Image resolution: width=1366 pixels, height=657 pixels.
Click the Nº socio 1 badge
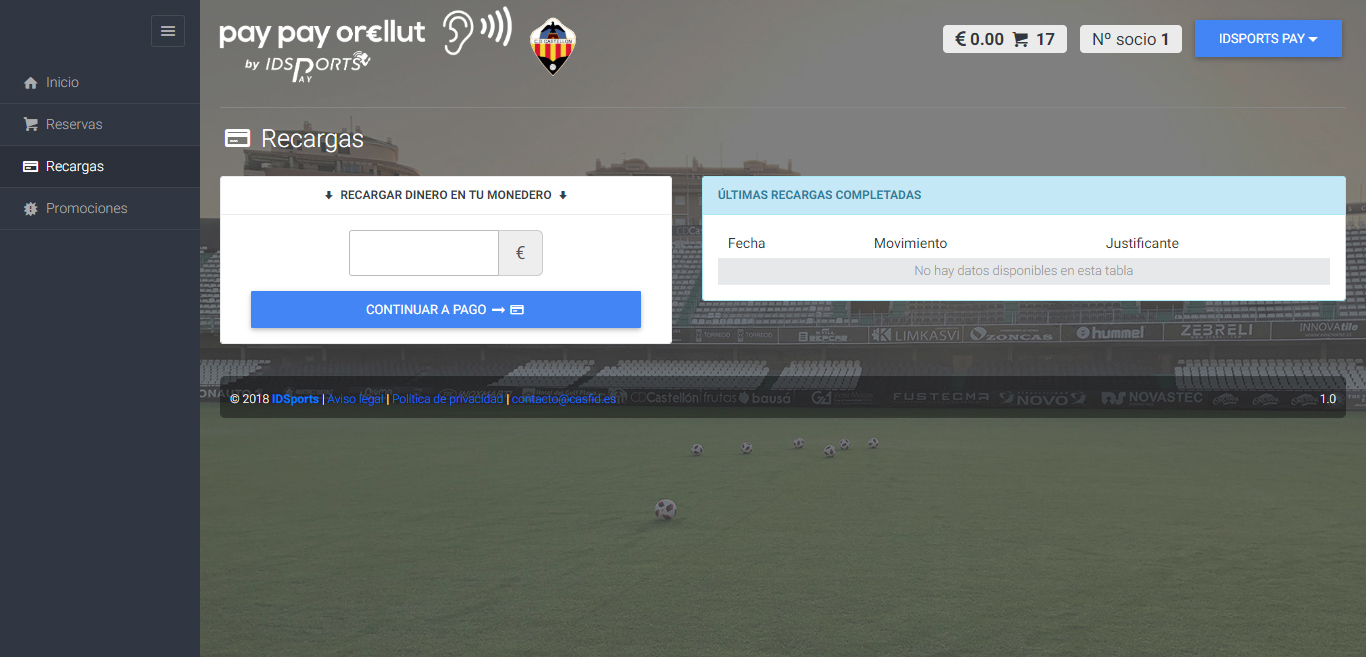point(1131,39)
